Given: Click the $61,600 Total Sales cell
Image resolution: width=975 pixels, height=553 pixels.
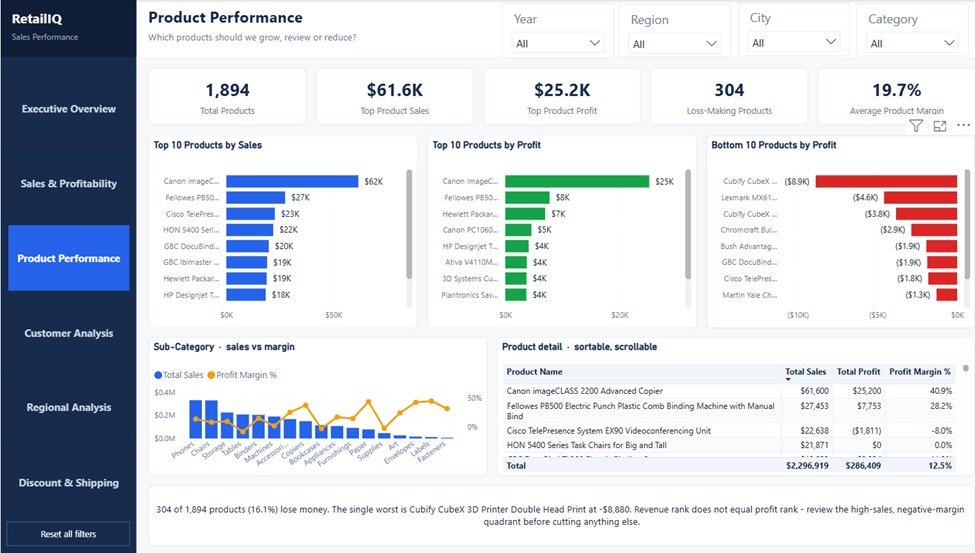Looking at the screenshot, I should pyautogui.click(x=815, y=391).
